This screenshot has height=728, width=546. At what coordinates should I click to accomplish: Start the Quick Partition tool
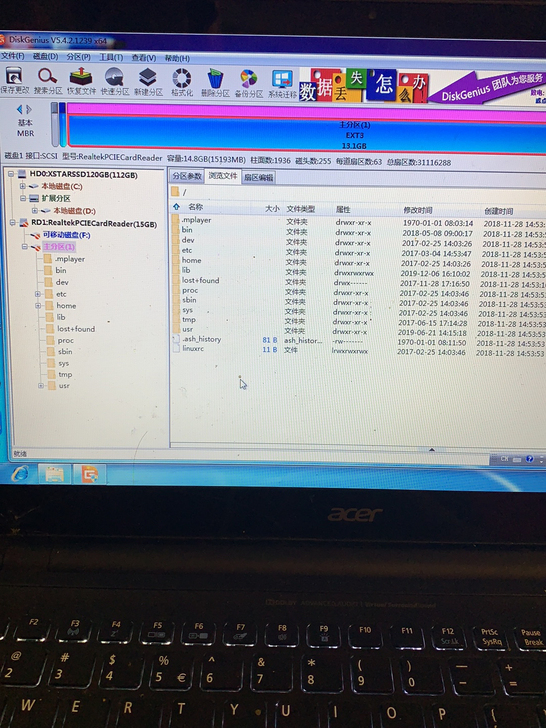[114, 82]
